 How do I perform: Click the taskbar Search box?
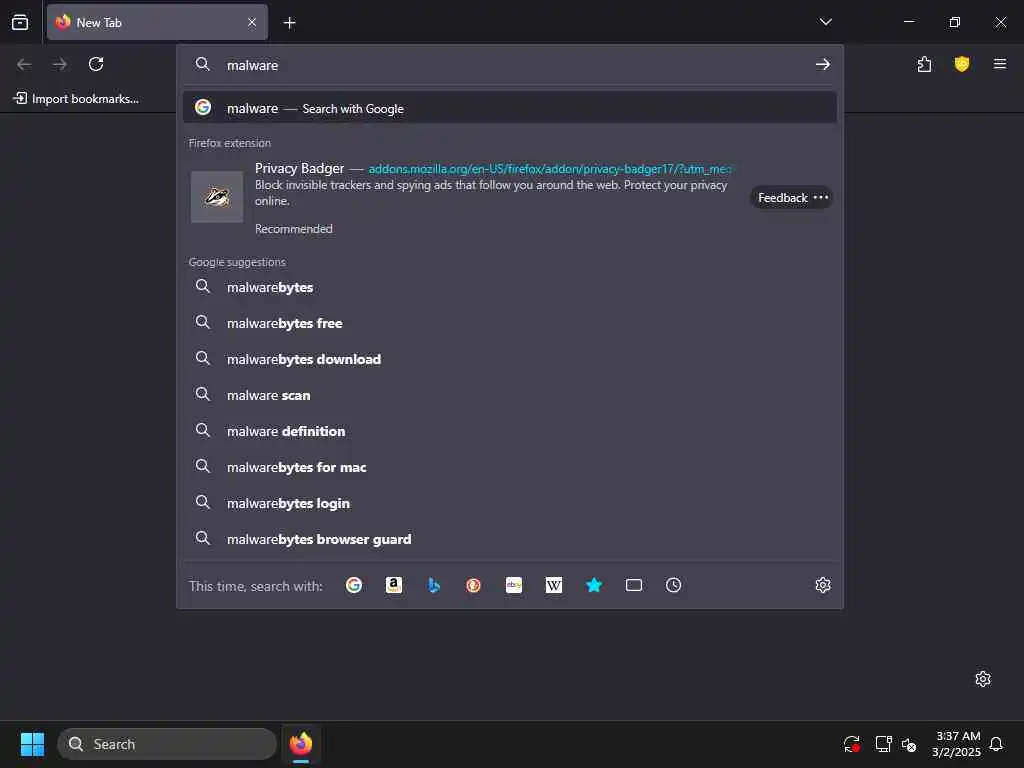(167, 744)
